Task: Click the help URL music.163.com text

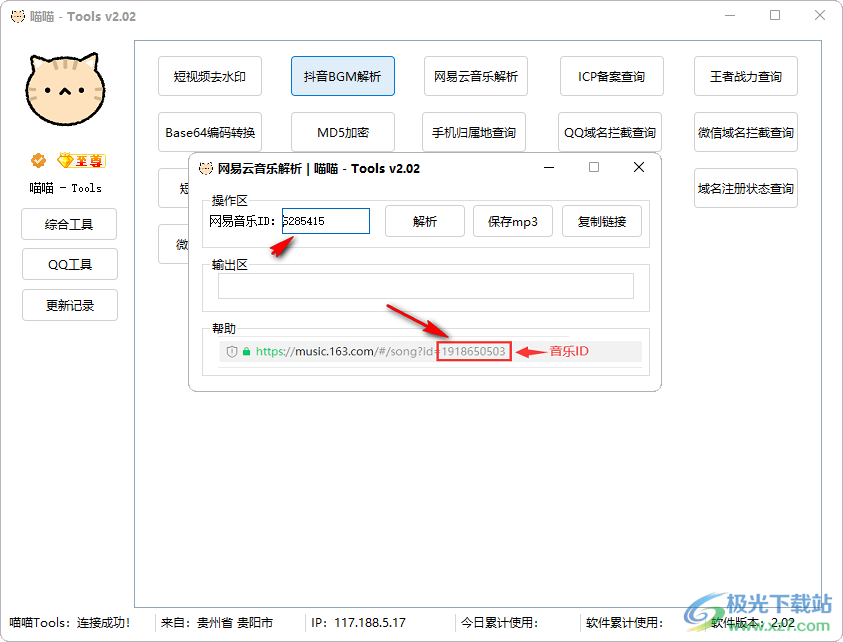Action: pos(381,352)
